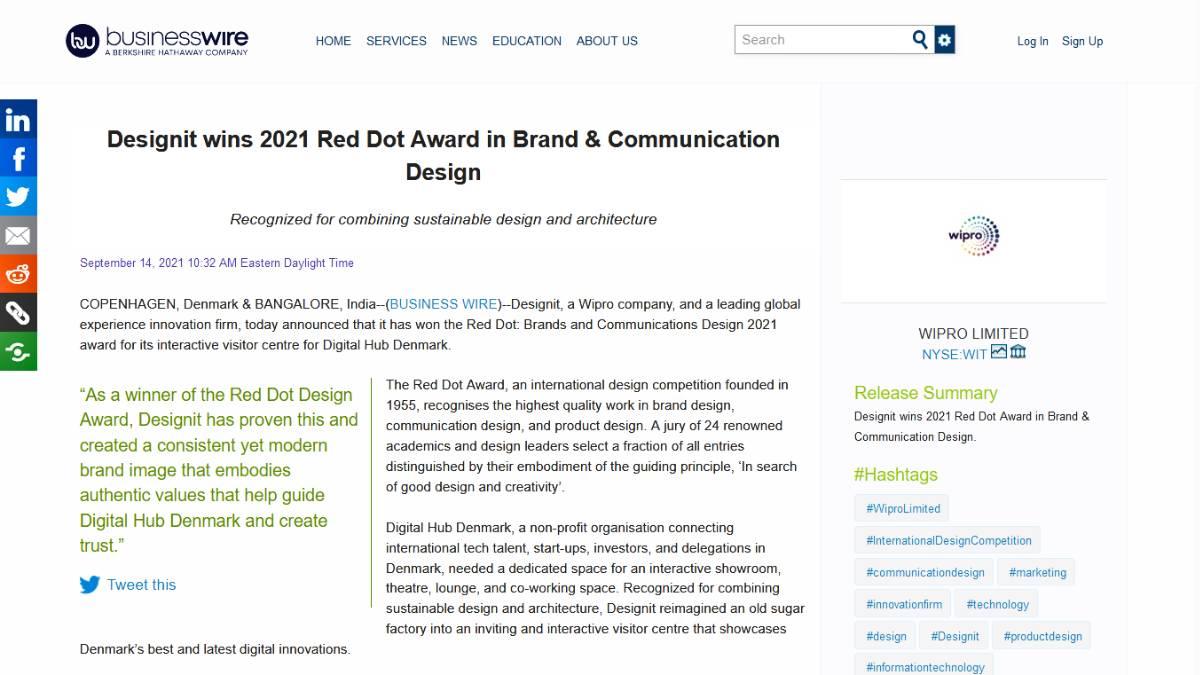Share the article on LinkedIn
The width and height of the screenshot is (1200, 675).
tap(18, 119)
